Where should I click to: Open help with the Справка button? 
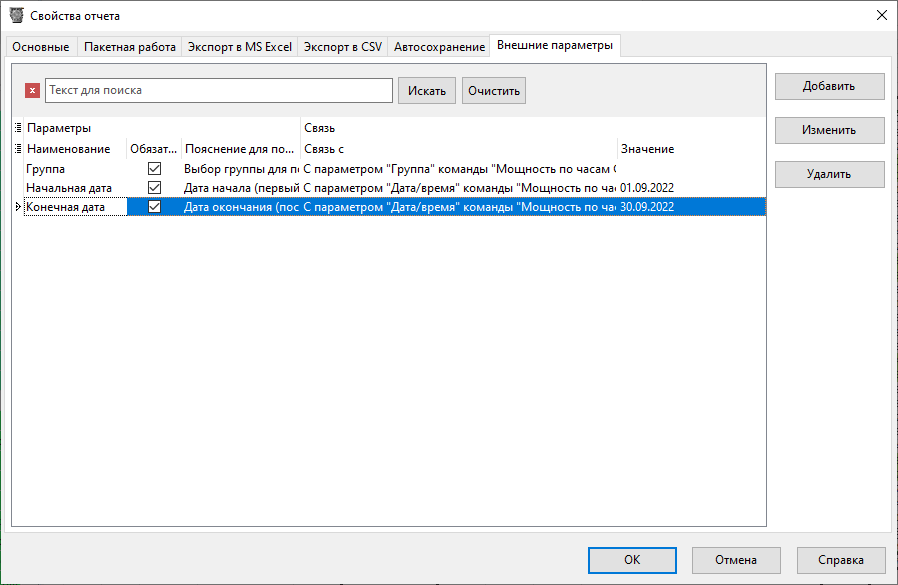pos(841,560)
